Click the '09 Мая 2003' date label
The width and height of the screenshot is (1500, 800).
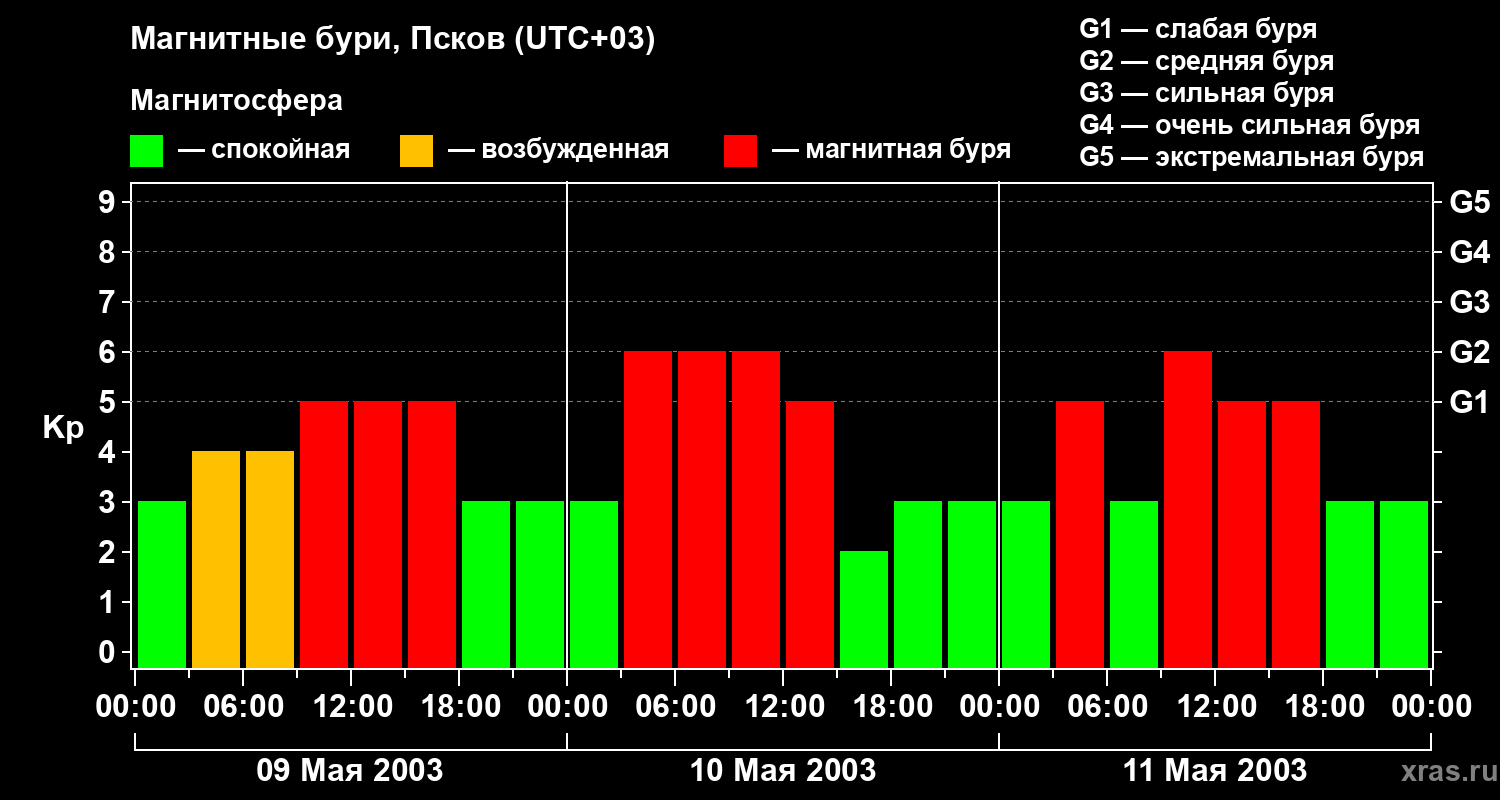pos(350,771)
